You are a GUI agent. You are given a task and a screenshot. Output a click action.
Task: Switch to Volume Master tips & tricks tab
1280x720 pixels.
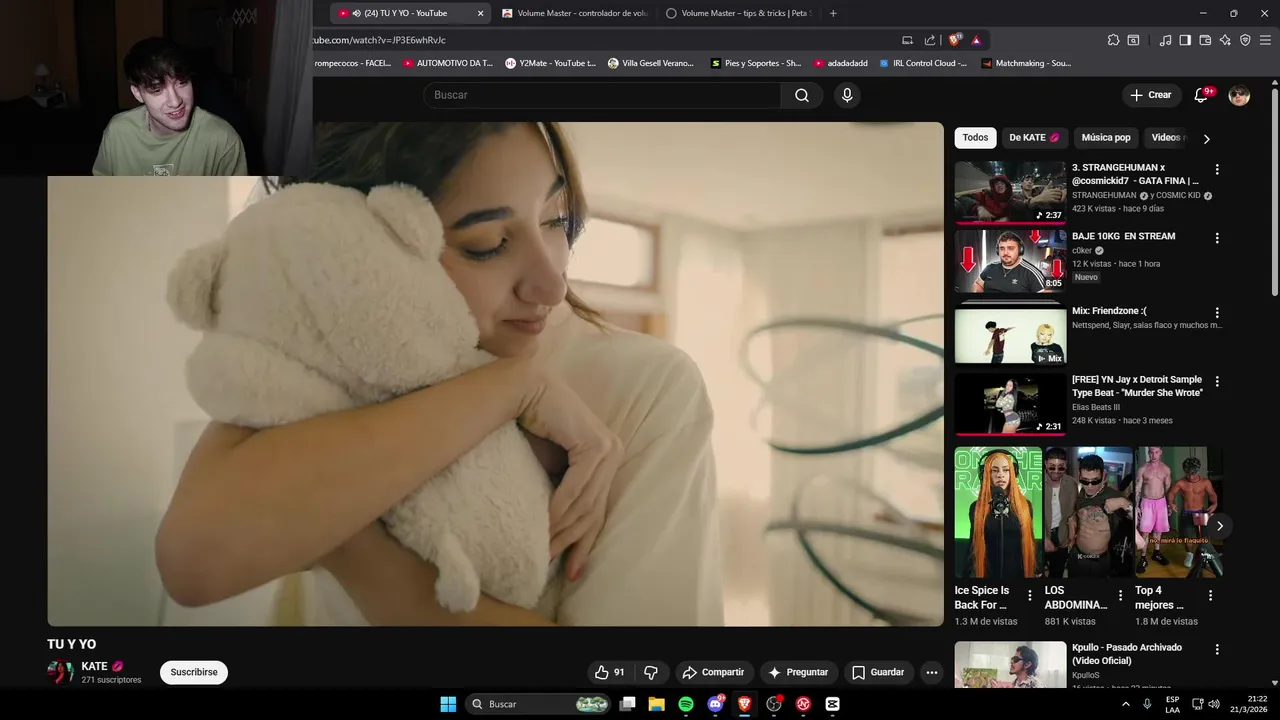pyautogui.click(x=738, y=13)
